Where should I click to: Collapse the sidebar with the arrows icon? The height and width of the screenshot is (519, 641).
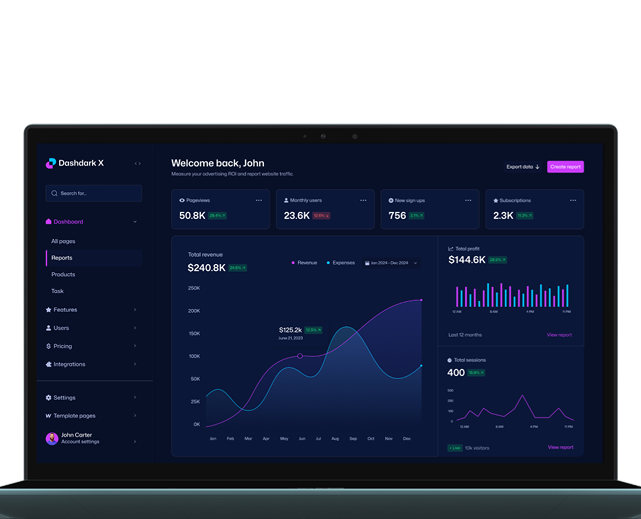point(138,163)
